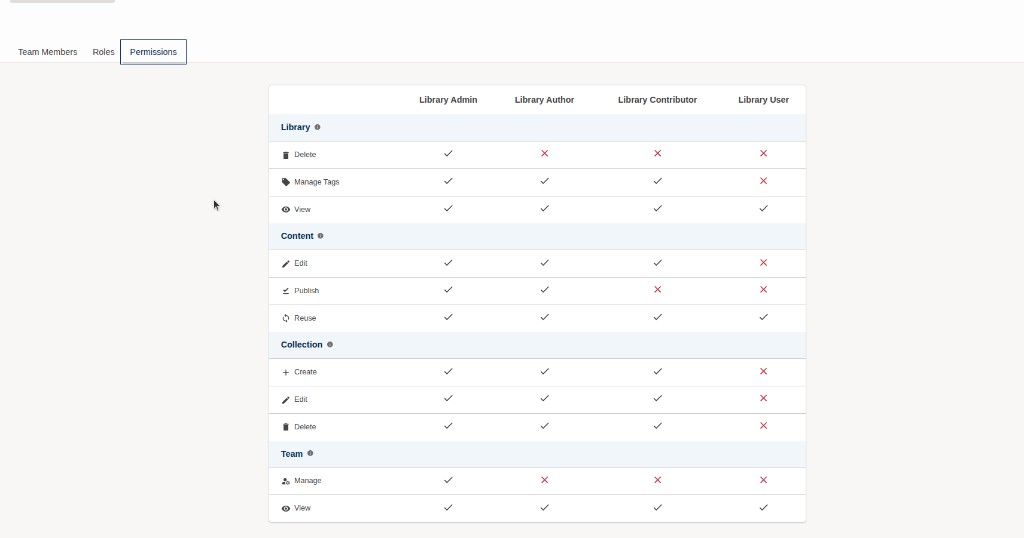Image resolution: width=1024 pixels, height=538 pixels.
Task: Select the Permissions tab
Action: click(x=153, y=52)
